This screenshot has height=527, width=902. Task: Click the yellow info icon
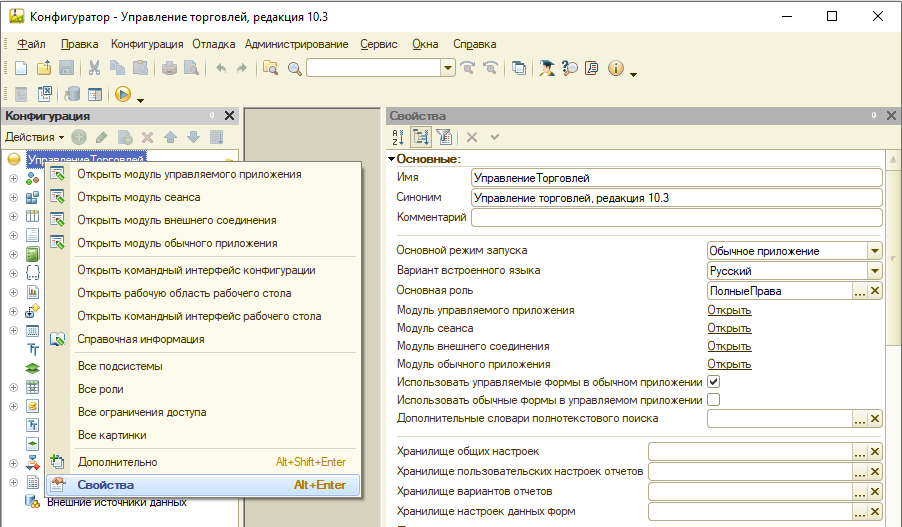tap(616, 68)
